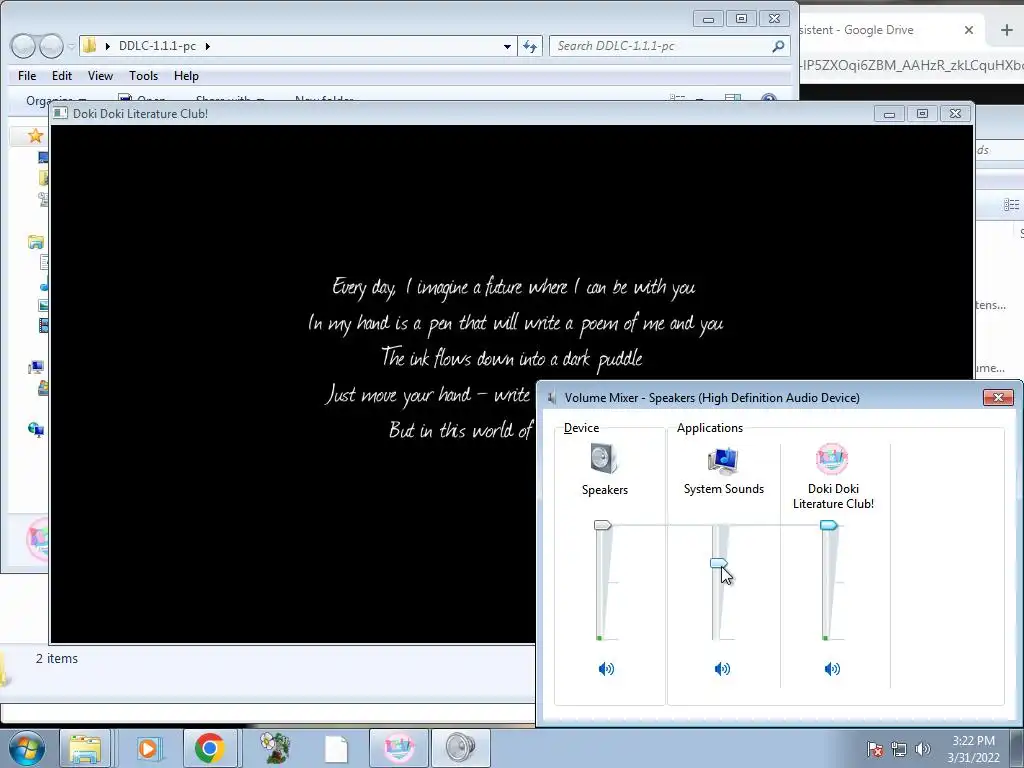Click the volume speaker tray icon
The height and width of the screenshot is (768, 1024).
922,749
